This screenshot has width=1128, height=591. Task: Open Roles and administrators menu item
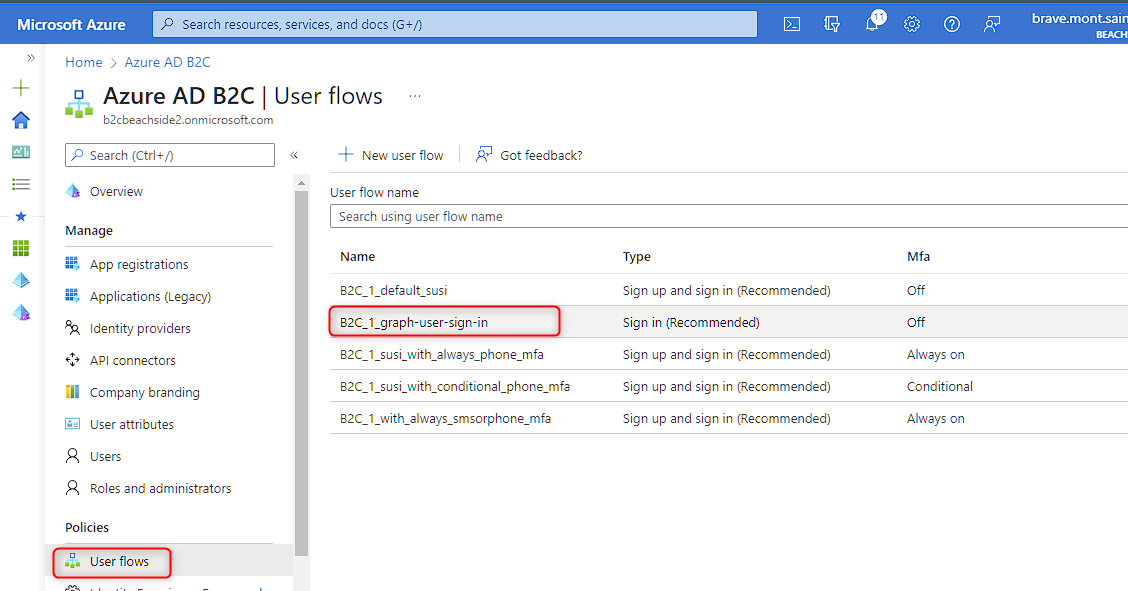point(160,488)
